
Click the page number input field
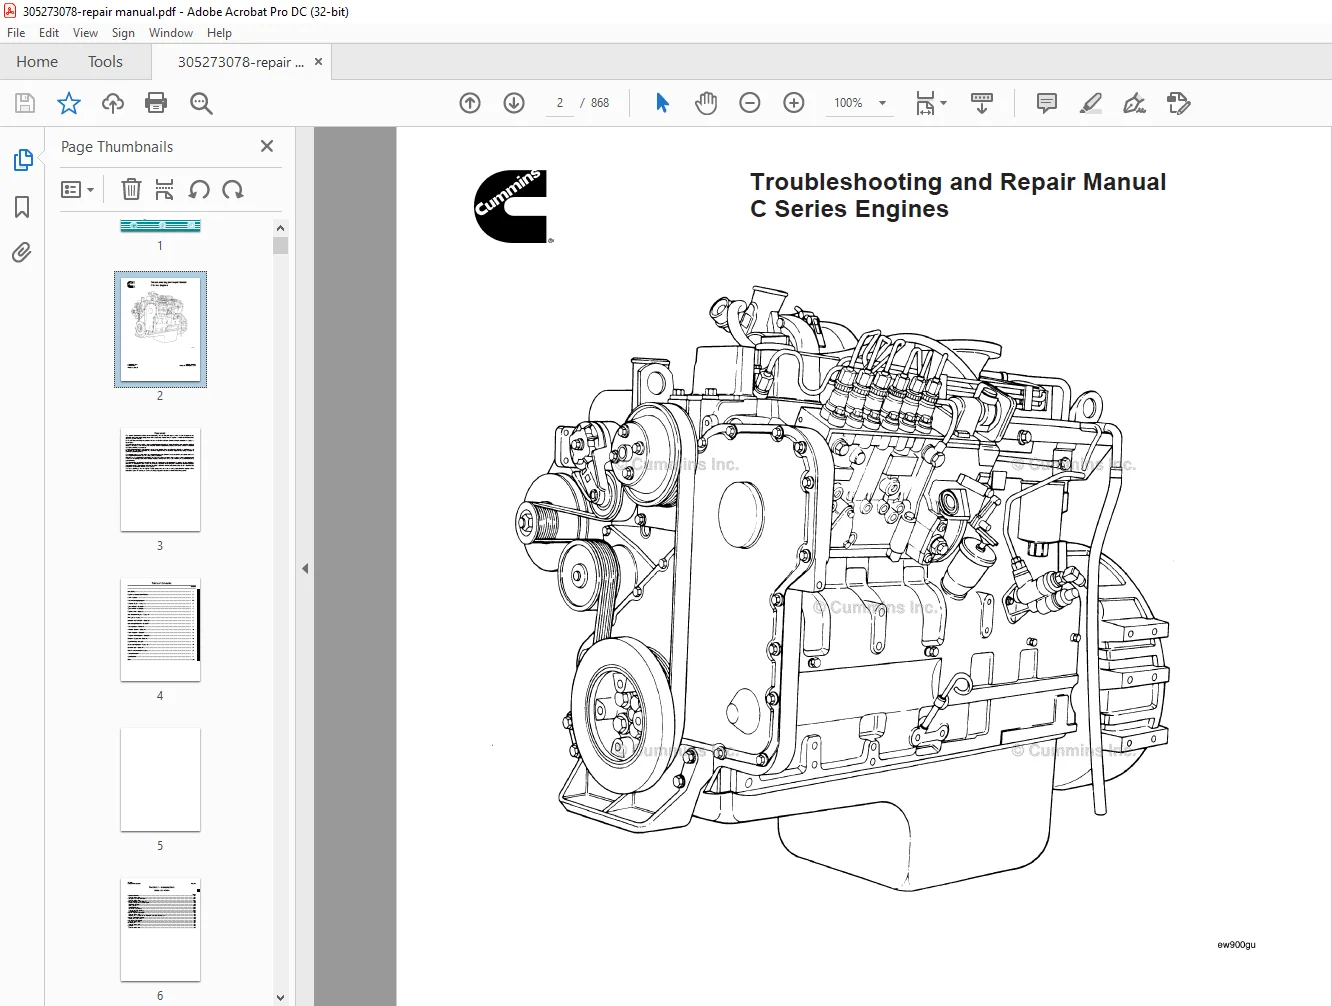(x=560, y=103)
